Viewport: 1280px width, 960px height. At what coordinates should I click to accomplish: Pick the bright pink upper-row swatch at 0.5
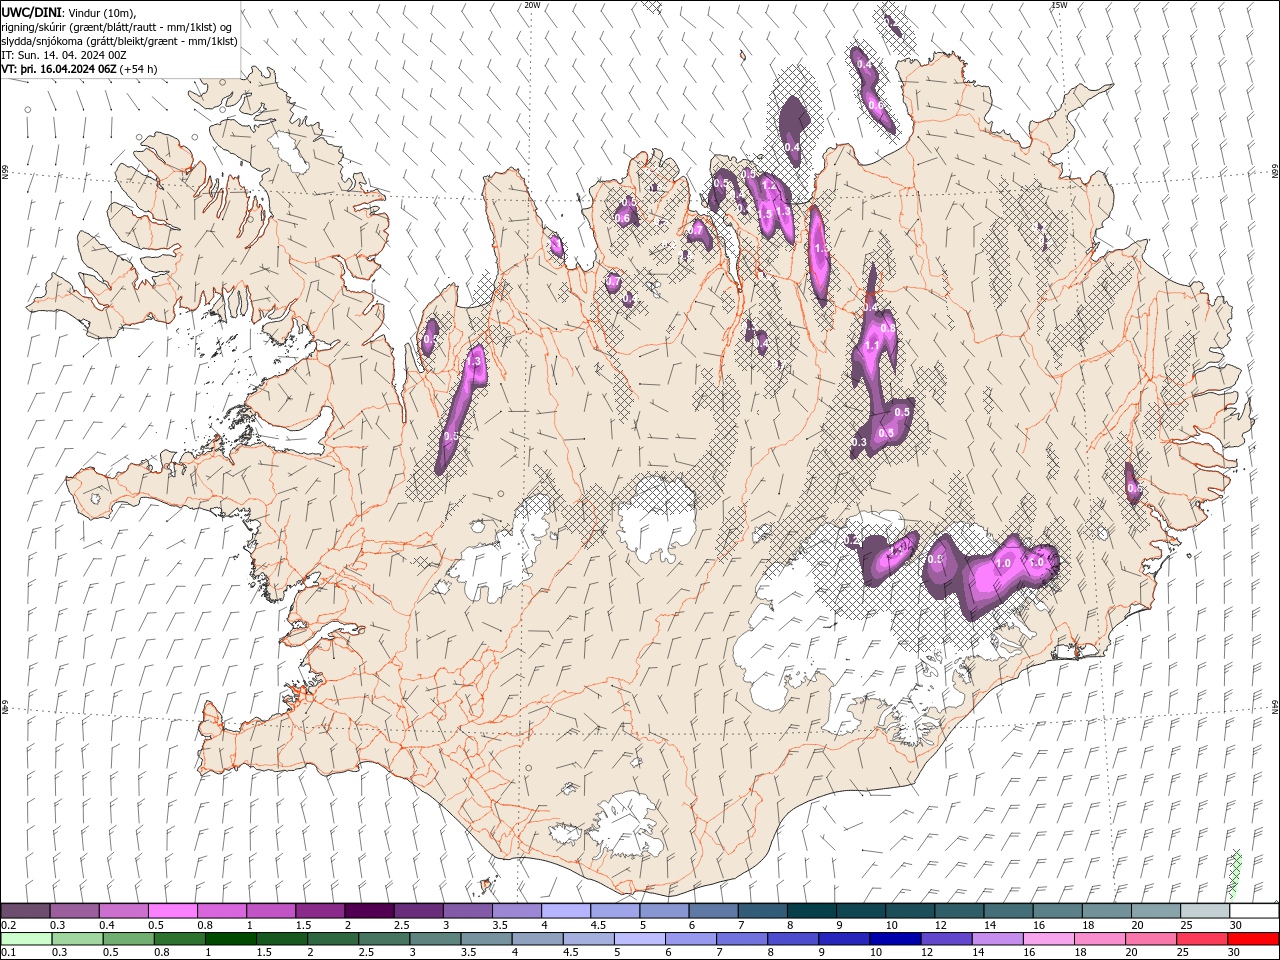point(173,911)
